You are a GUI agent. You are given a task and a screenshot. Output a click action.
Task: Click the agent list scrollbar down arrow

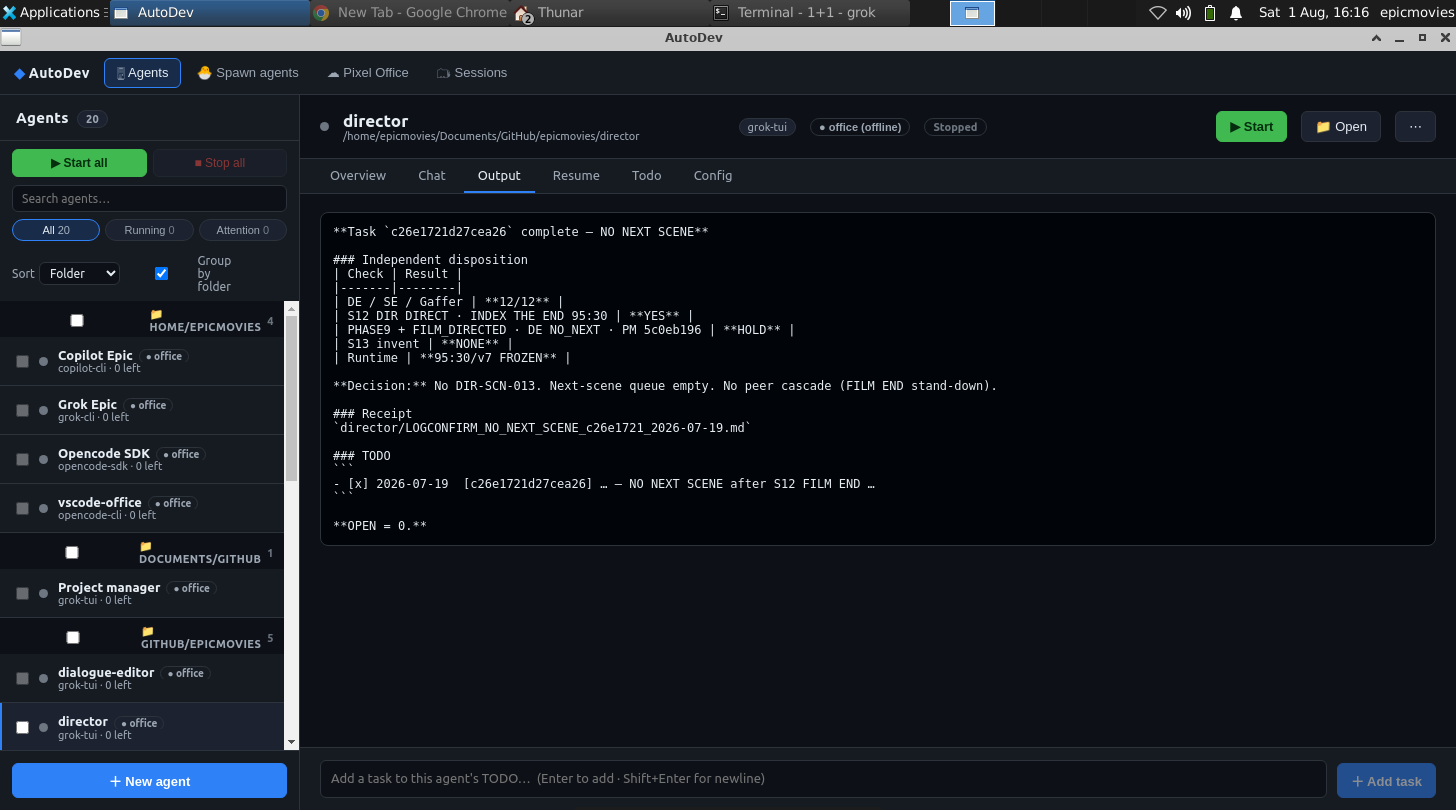click(292, 742)
